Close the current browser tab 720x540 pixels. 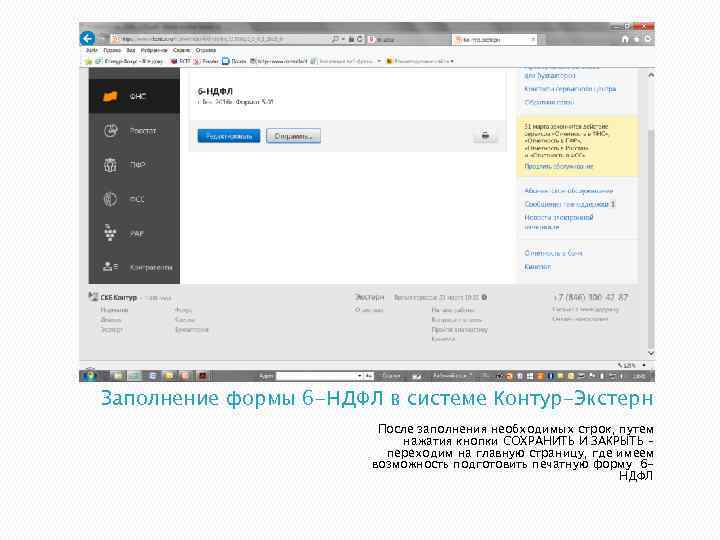[533, 39]
